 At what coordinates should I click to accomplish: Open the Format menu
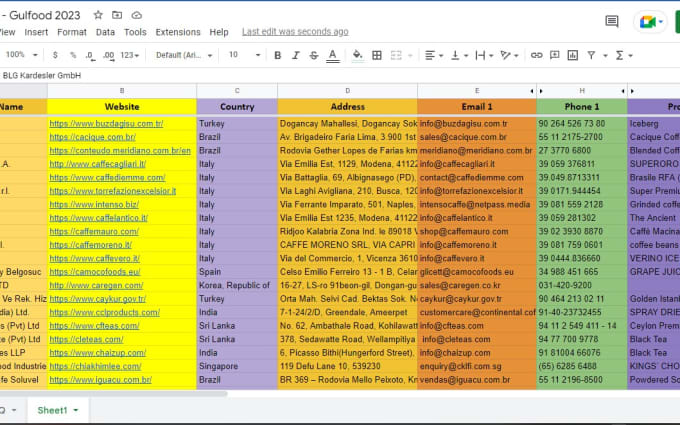pos(72,32)
